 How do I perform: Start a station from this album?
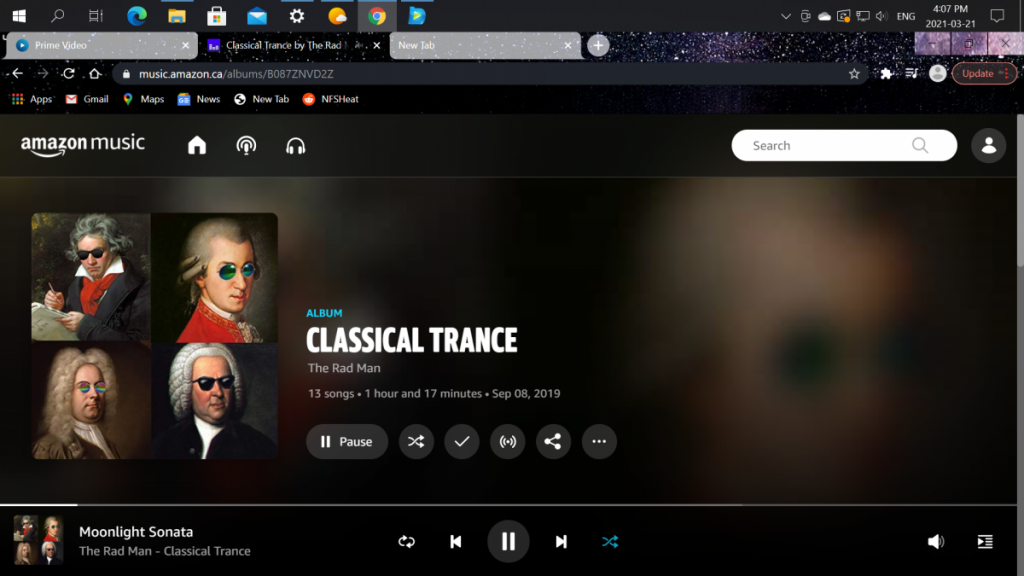click(x=507, y=441)
